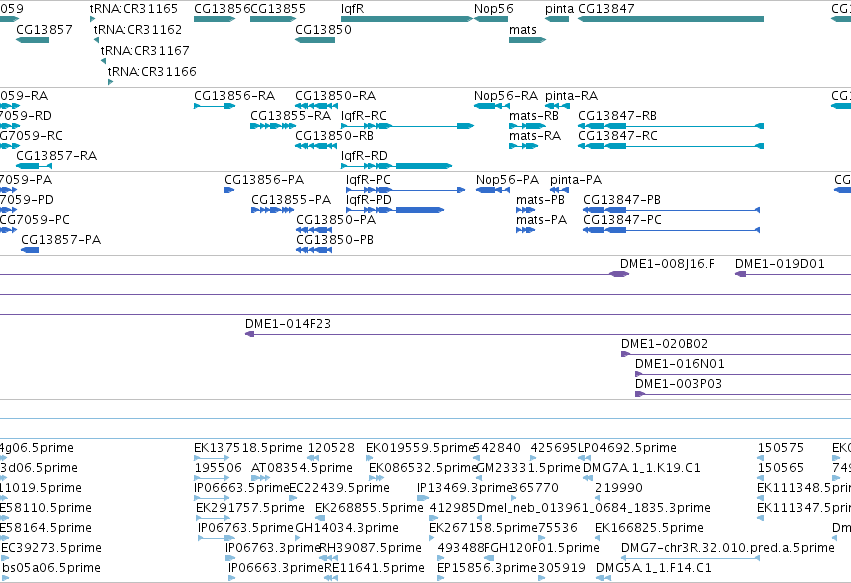Select transcript CG13850-RB
This screenshot has height=583, width=851.
click(x=316, y=146)
